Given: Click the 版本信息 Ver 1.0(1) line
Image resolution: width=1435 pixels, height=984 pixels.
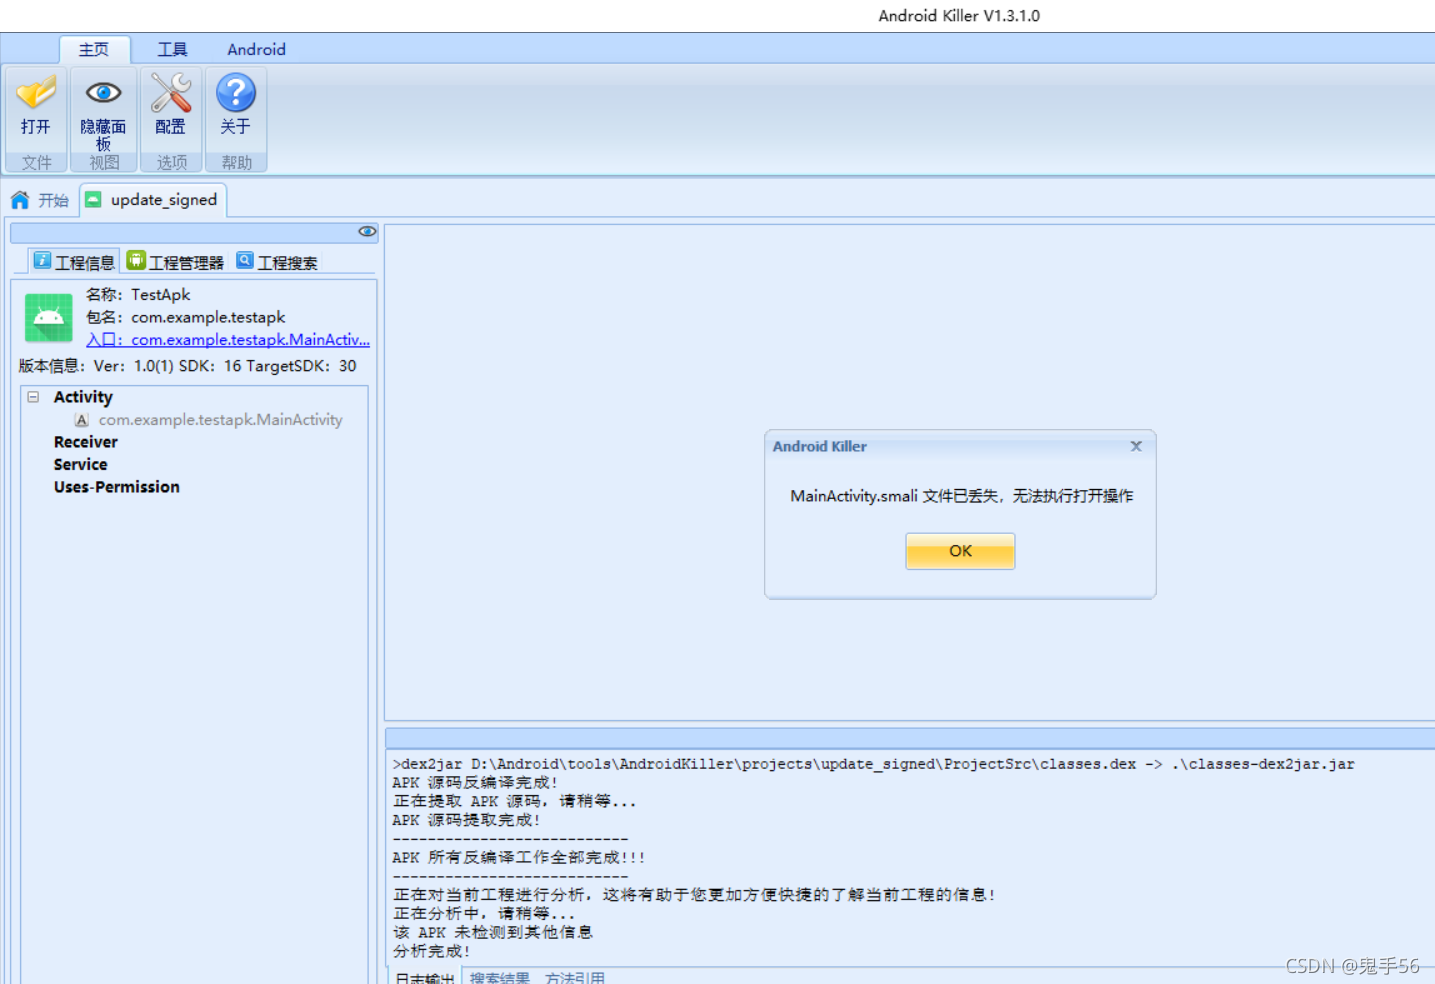Looking at the screenshot, I should click(x=188, y=366).
